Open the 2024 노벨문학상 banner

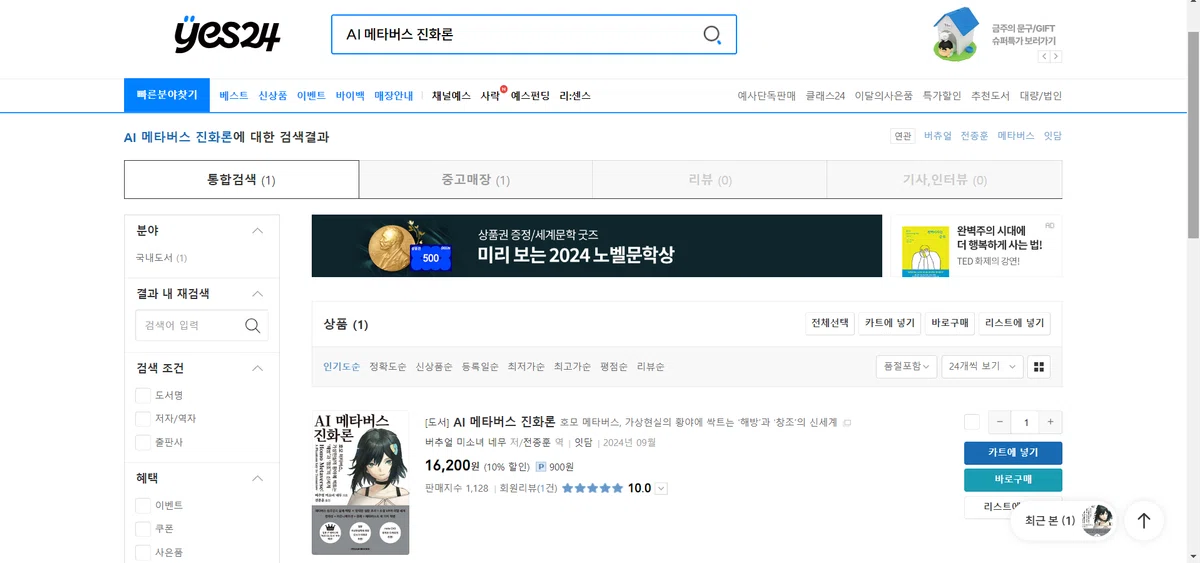click(x=597, y=246)
